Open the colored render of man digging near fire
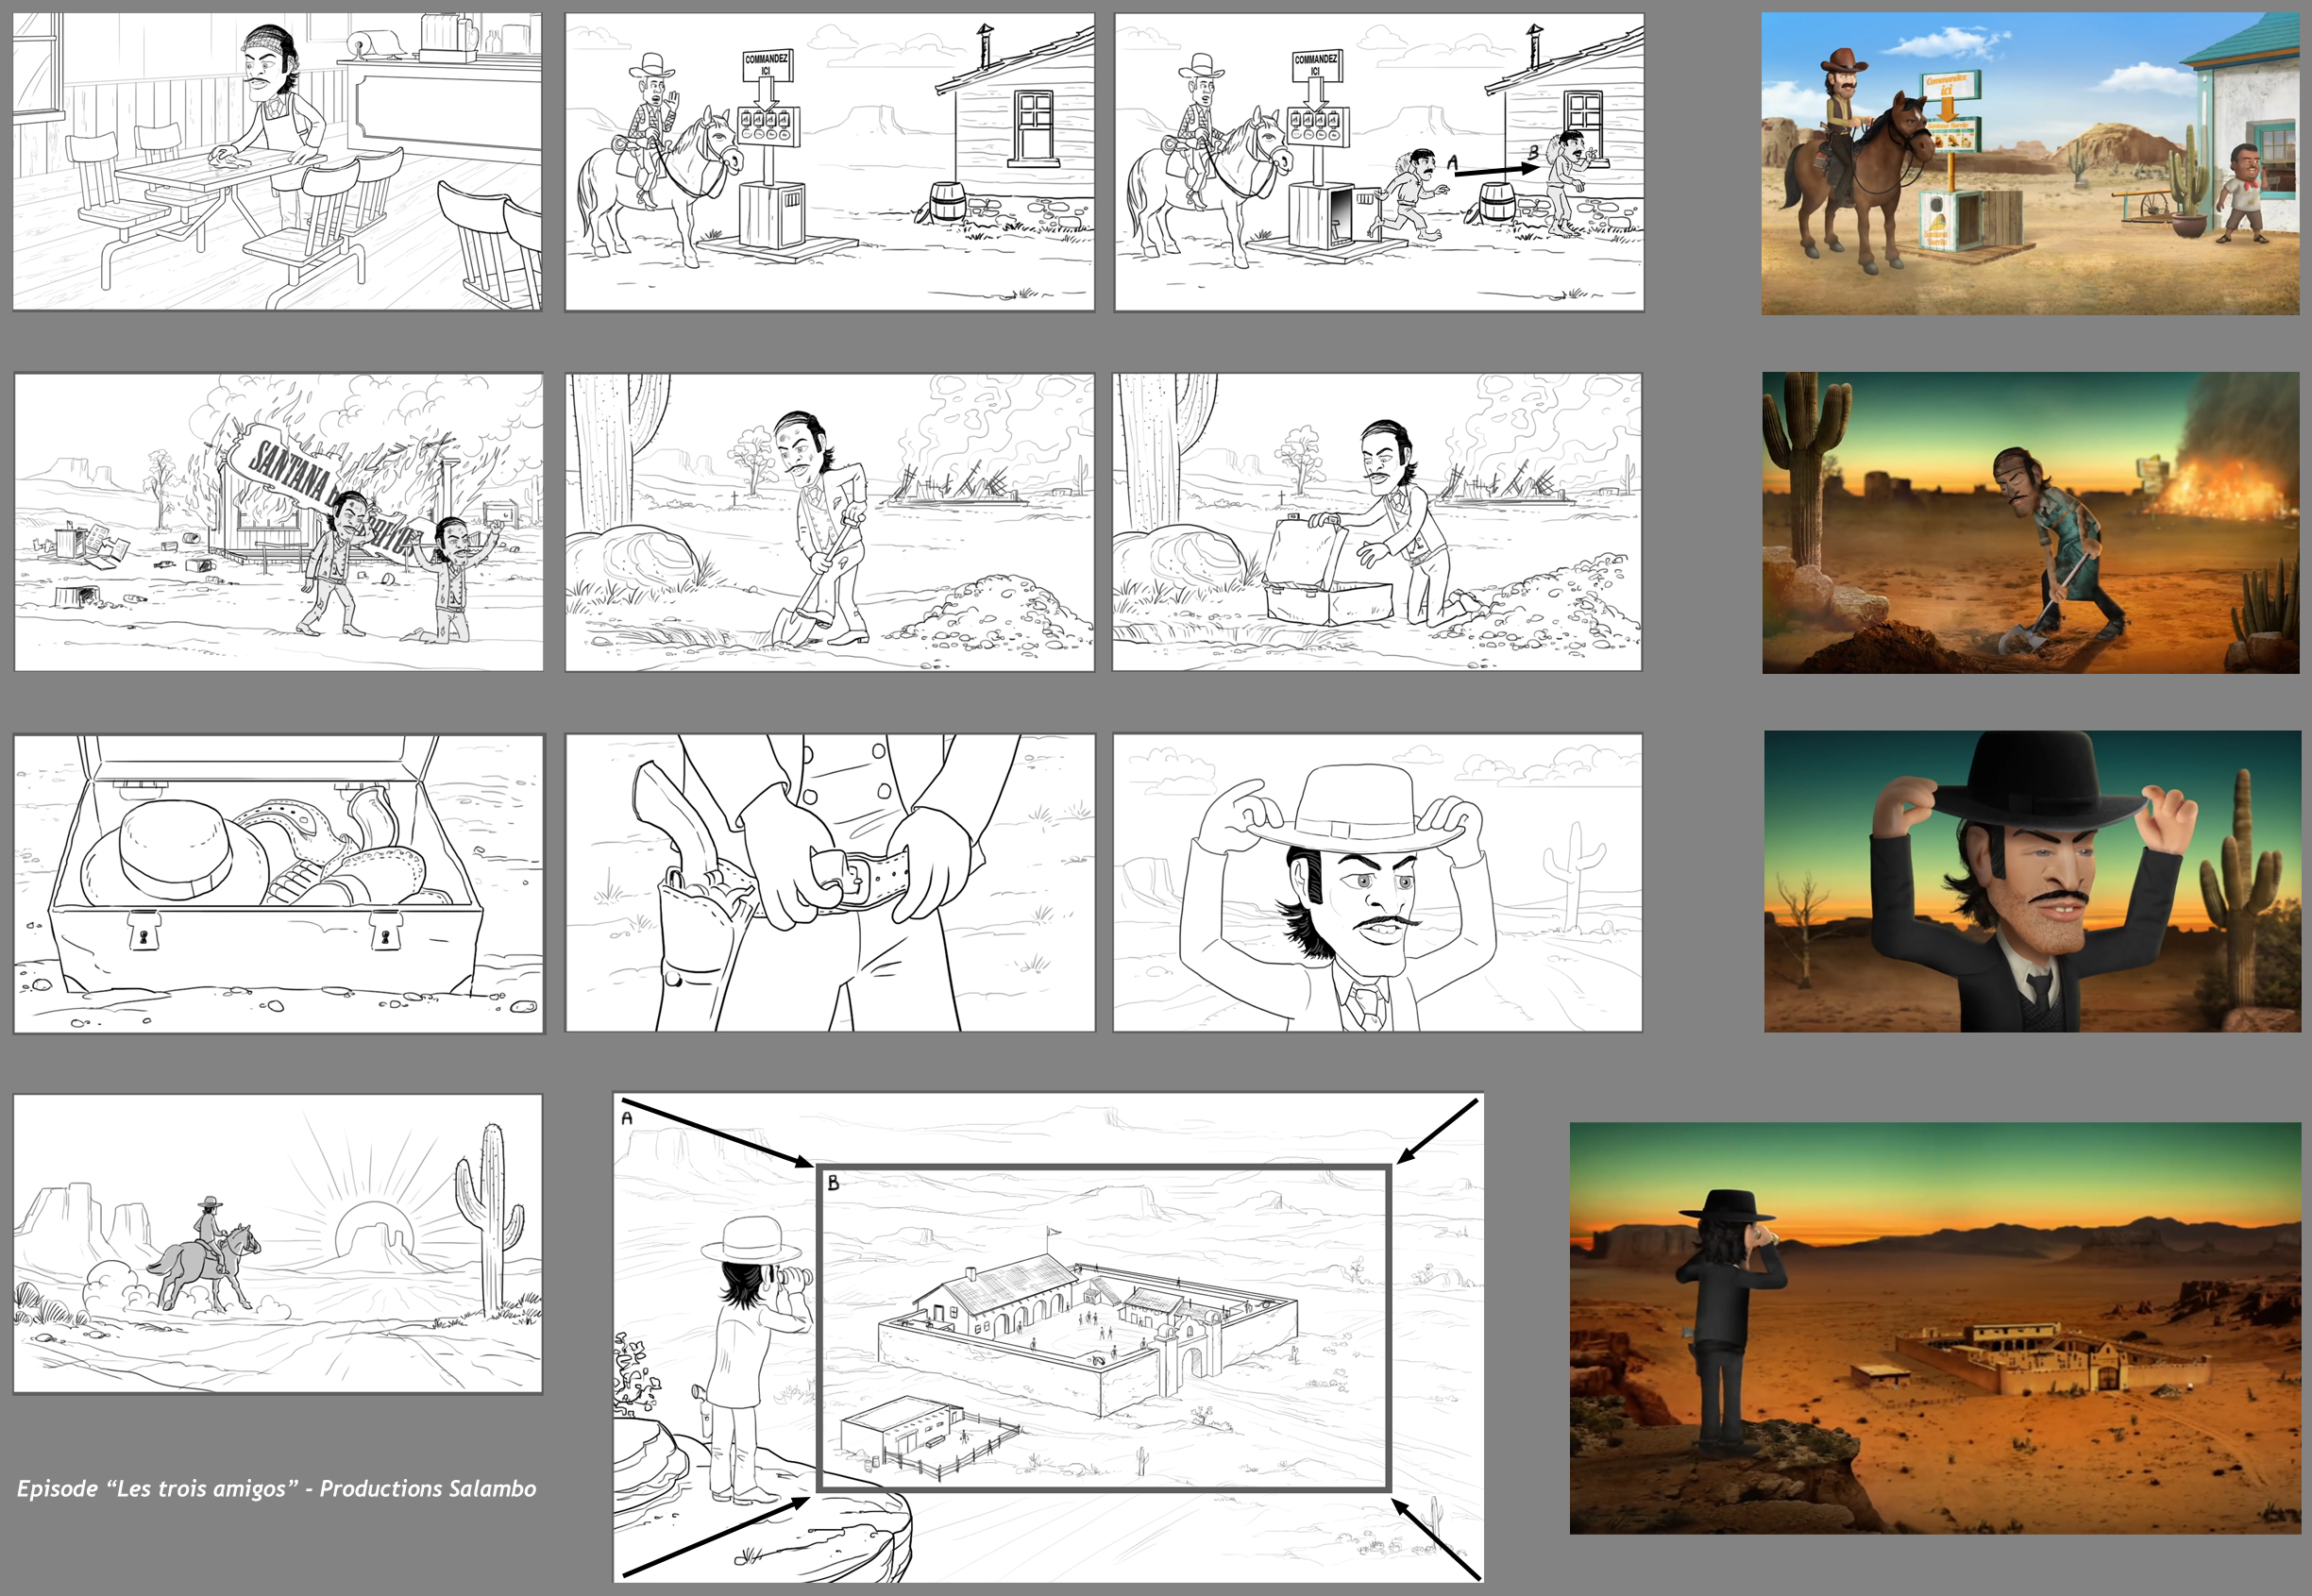 point(2030,522)
